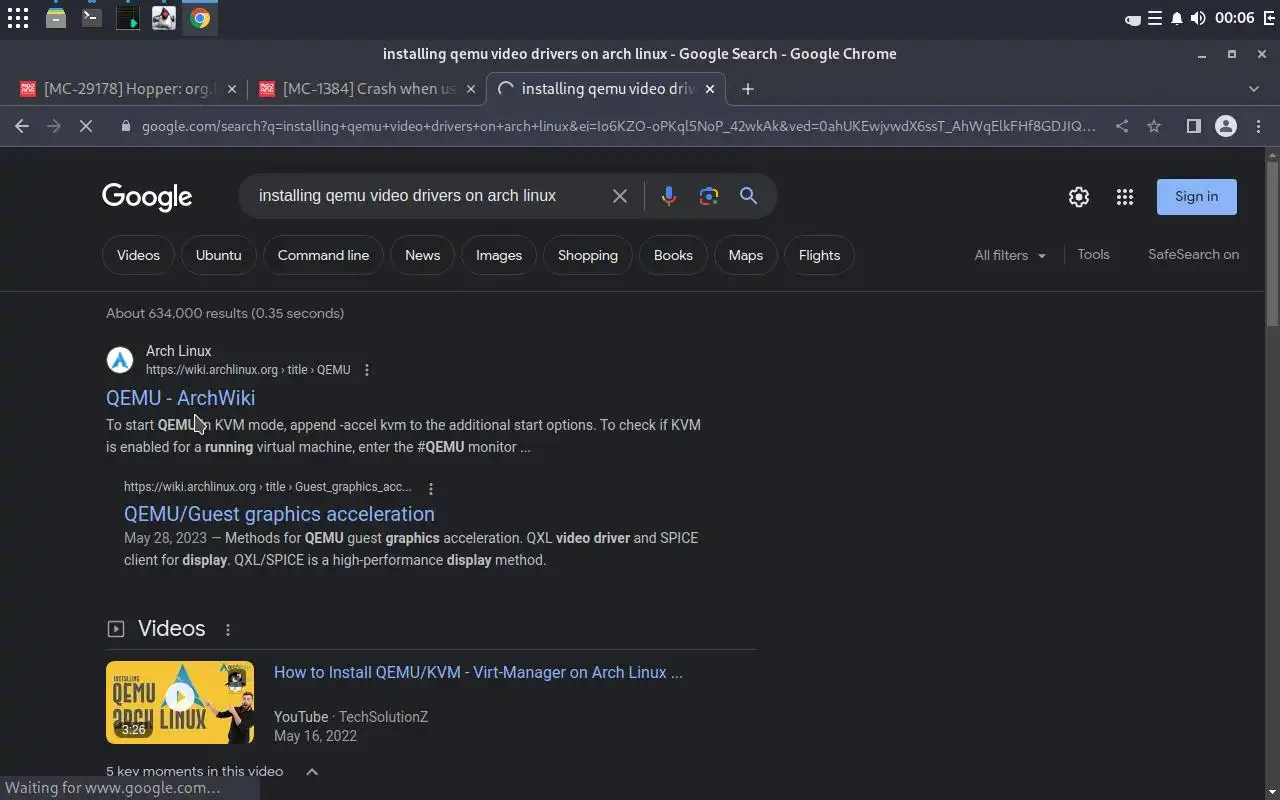The height and width of the screenshot is (800, 1280).
Task: Stop loading the current page
Action: click(86, 126)
